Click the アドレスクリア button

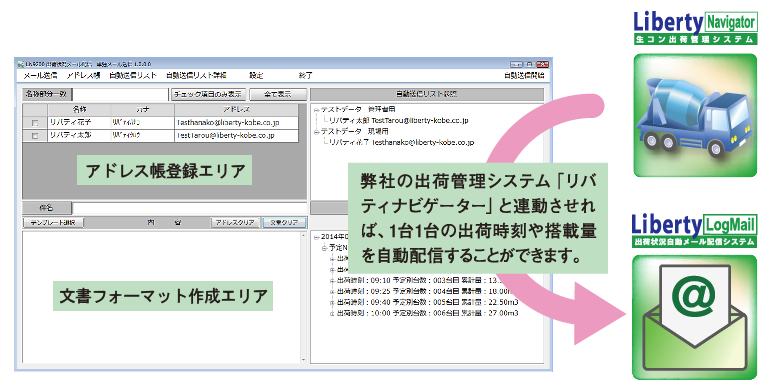[235, 223]
